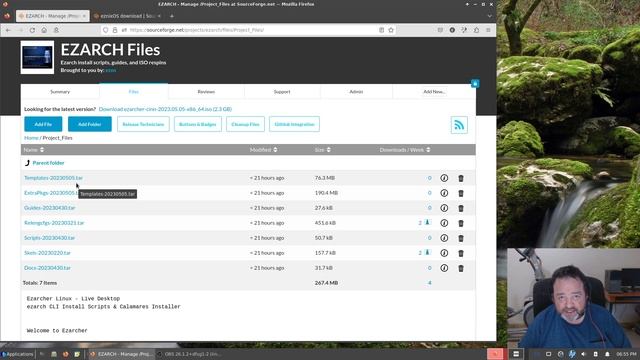Image resolution: width=640 pixels, height=360 pixels.
Task: View info for Skels-20230220.tar
Action: [444, 253]
